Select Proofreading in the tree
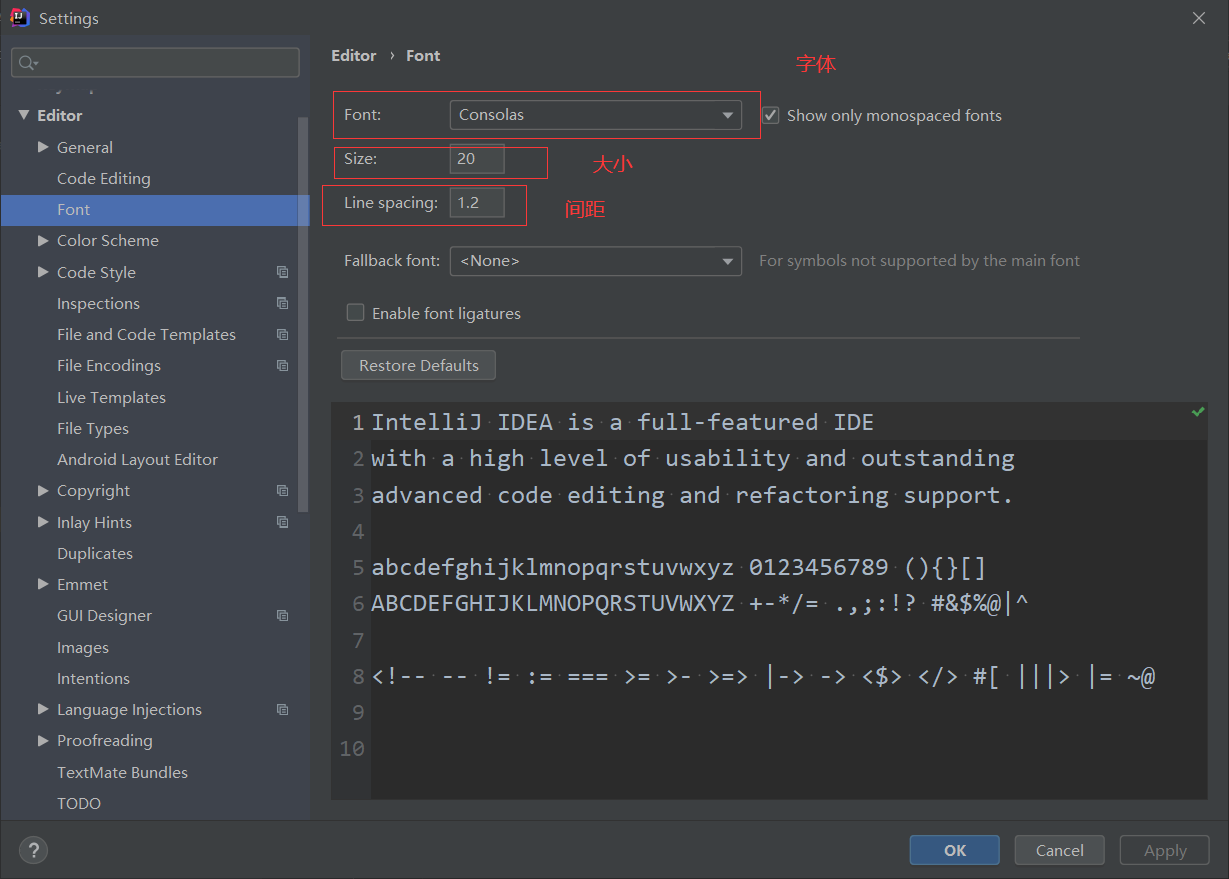Image resolution: width=1229 pixels, height=879 pixels. coord(105,740)
